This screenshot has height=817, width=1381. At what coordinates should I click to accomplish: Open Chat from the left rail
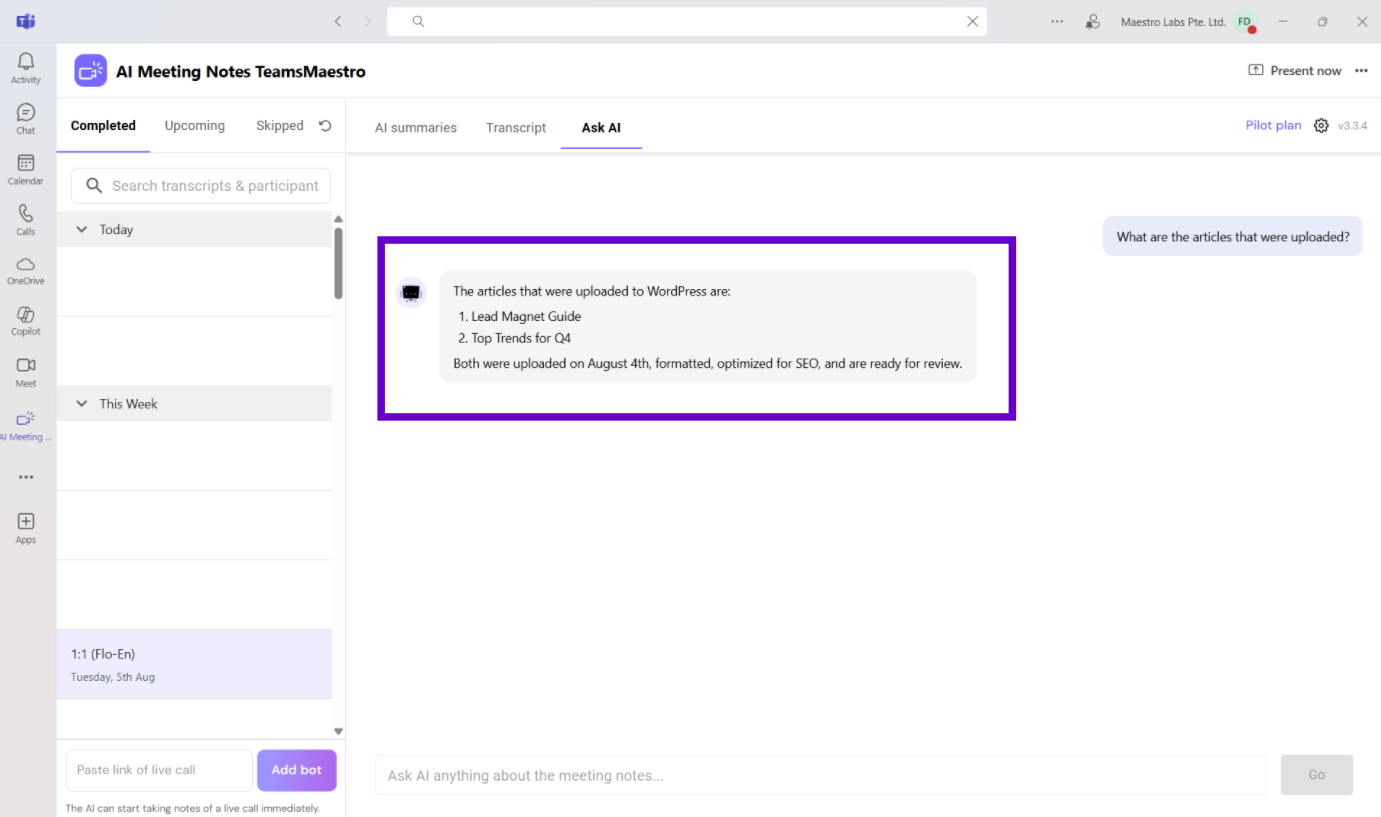26,119
